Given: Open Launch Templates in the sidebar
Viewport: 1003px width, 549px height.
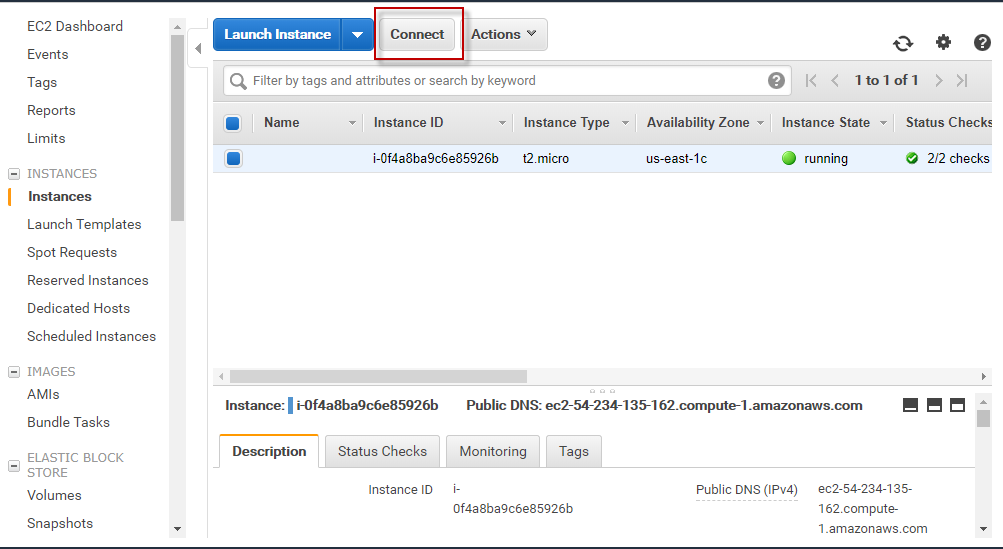Looking at the screenshot, I should tap(84, 225).
